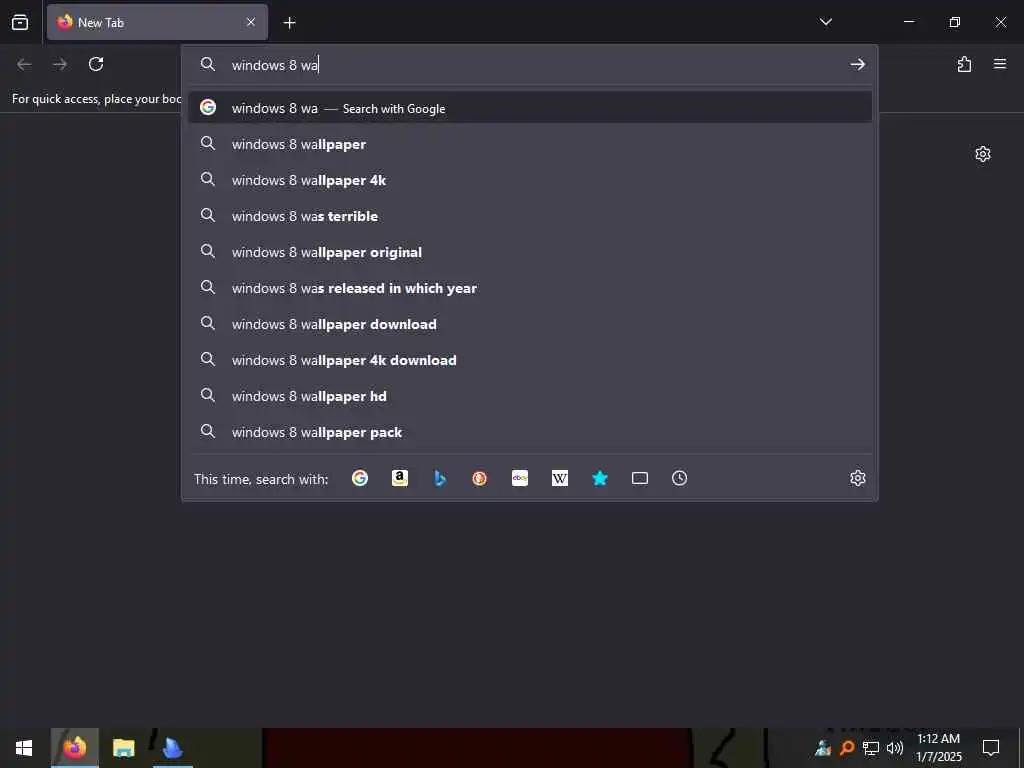Screen dimensions: 1024x768
Task: Open notification center icon
Action: pos(991,748)
